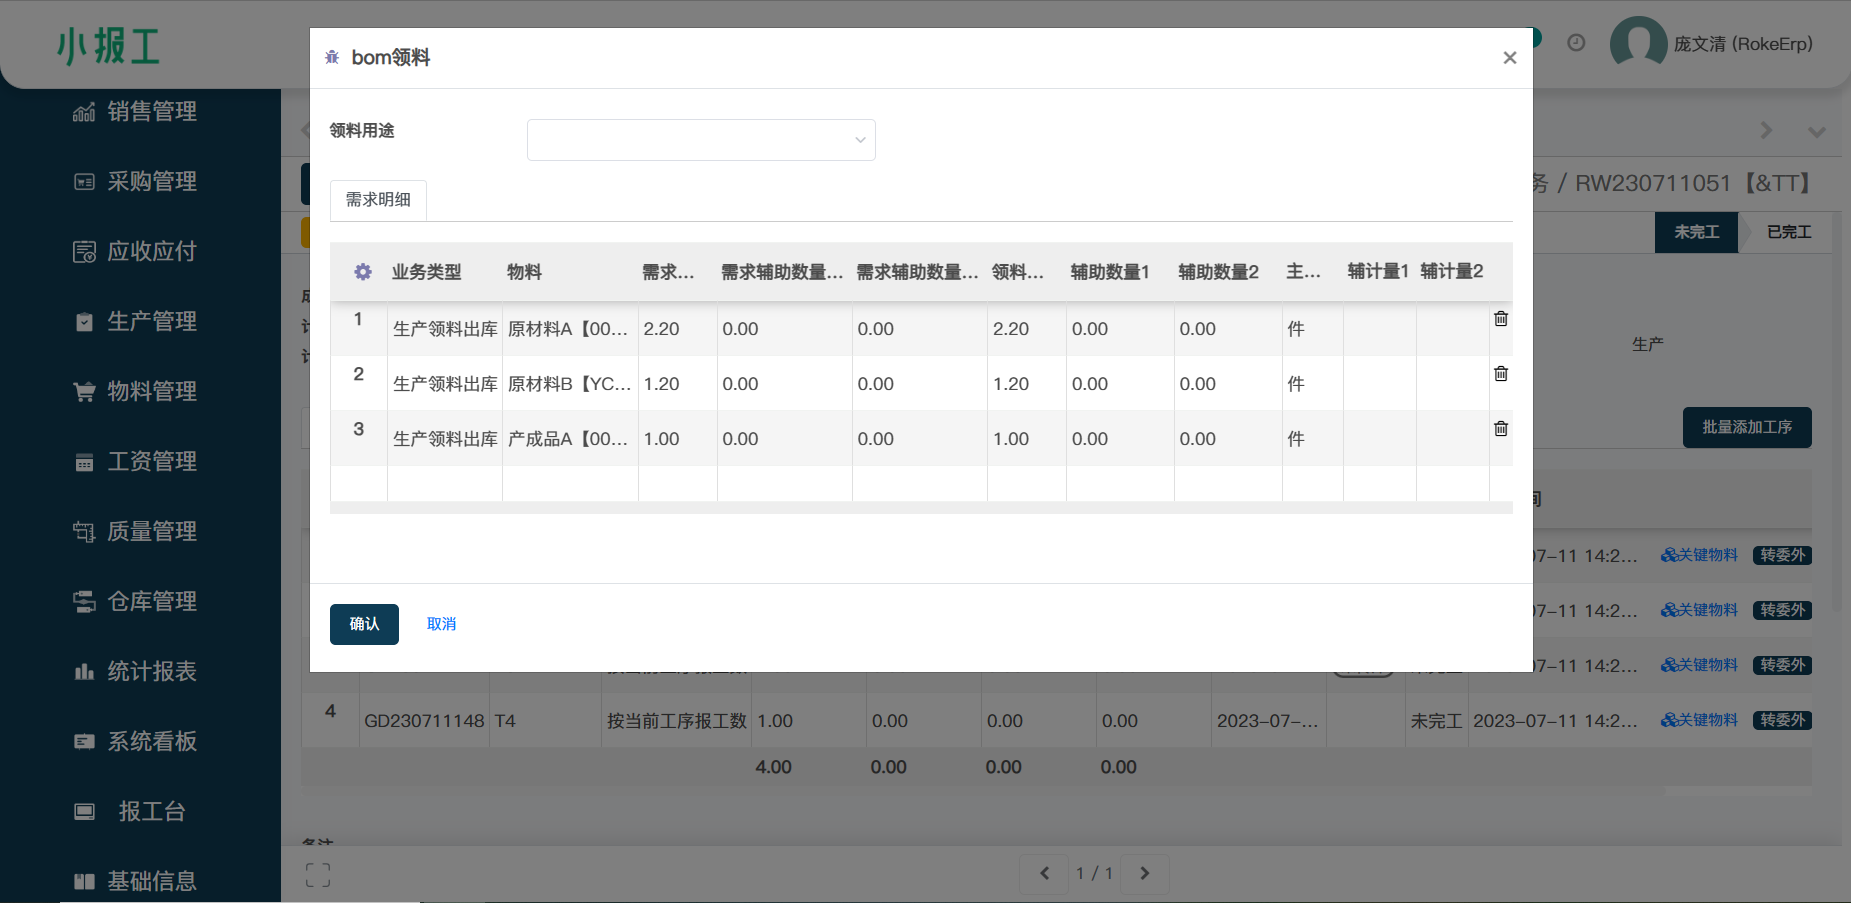The image size is (1851, 903).
Task: Open 生产管理 in the sidebar
Action: click(x=151, y=322)
